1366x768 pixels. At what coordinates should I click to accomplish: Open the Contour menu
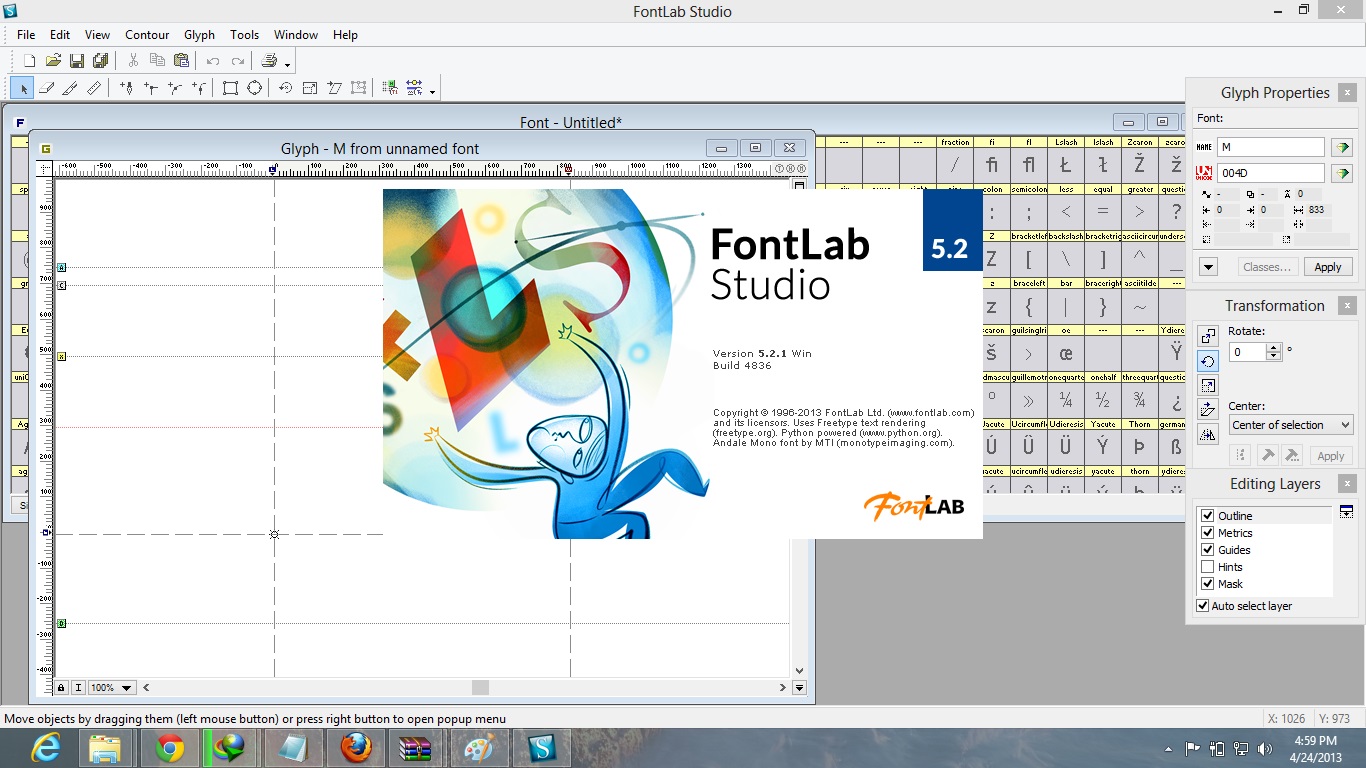tap(147, 34)
